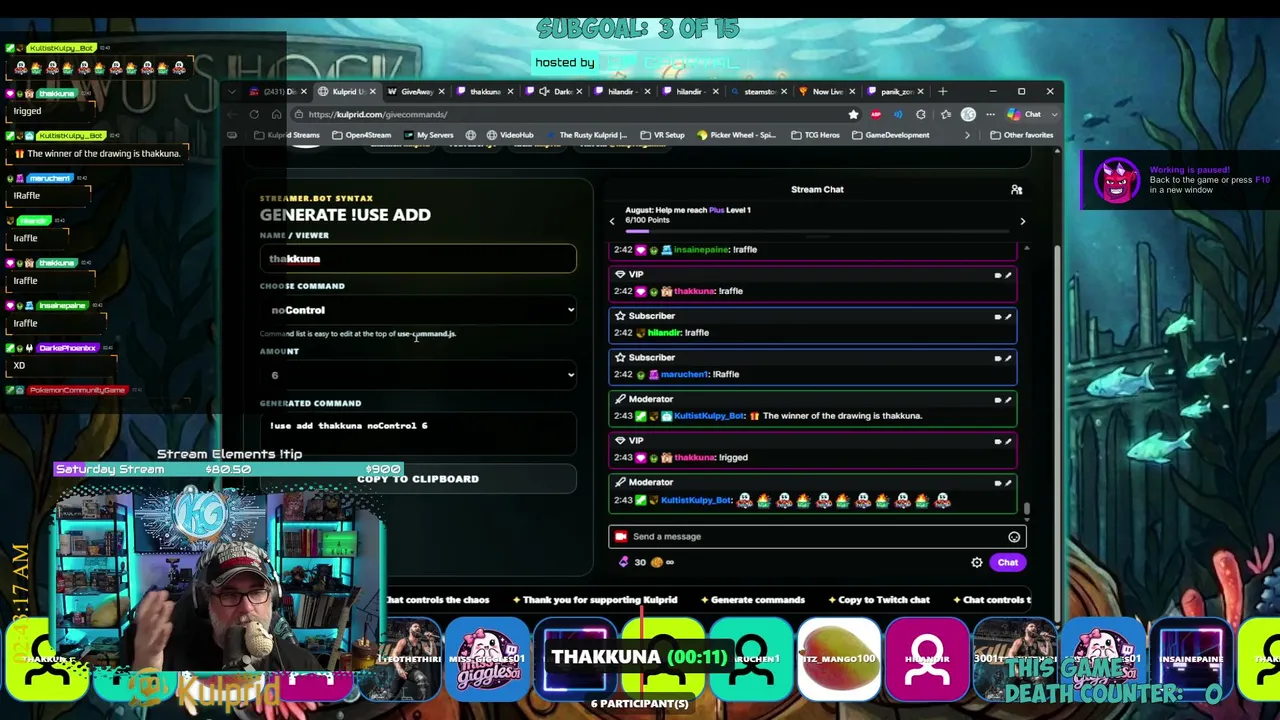Open the emote picker smiley icon
1280x720 pixels.
(1014, 537)
